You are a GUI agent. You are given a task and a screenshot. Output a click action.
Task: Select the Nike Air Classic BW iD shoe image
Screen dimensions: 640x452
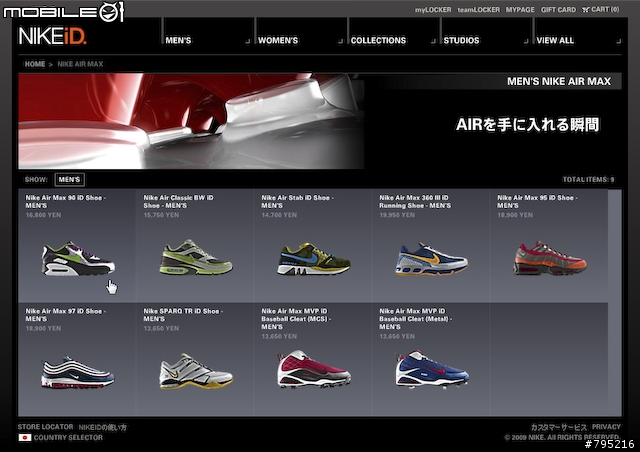click(196, 257)
